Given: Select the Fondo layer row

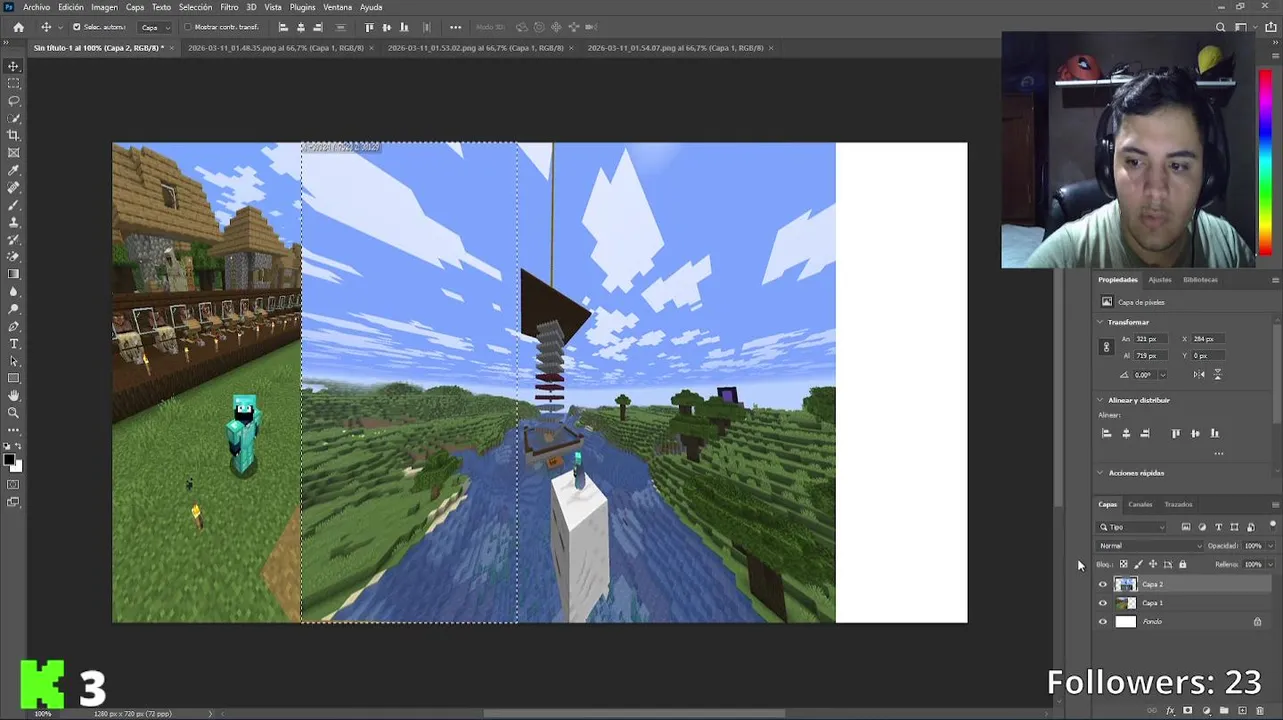Looking at the screenshot, I should coord(1184,622).
